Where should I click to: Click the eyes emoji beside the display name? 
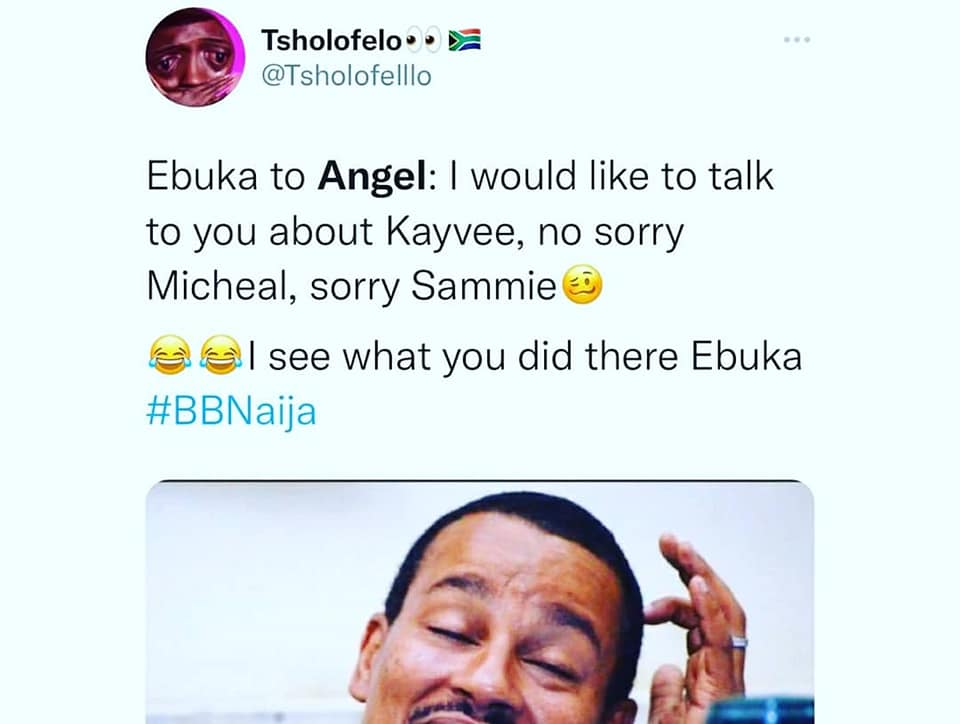[x=423, y=40]
